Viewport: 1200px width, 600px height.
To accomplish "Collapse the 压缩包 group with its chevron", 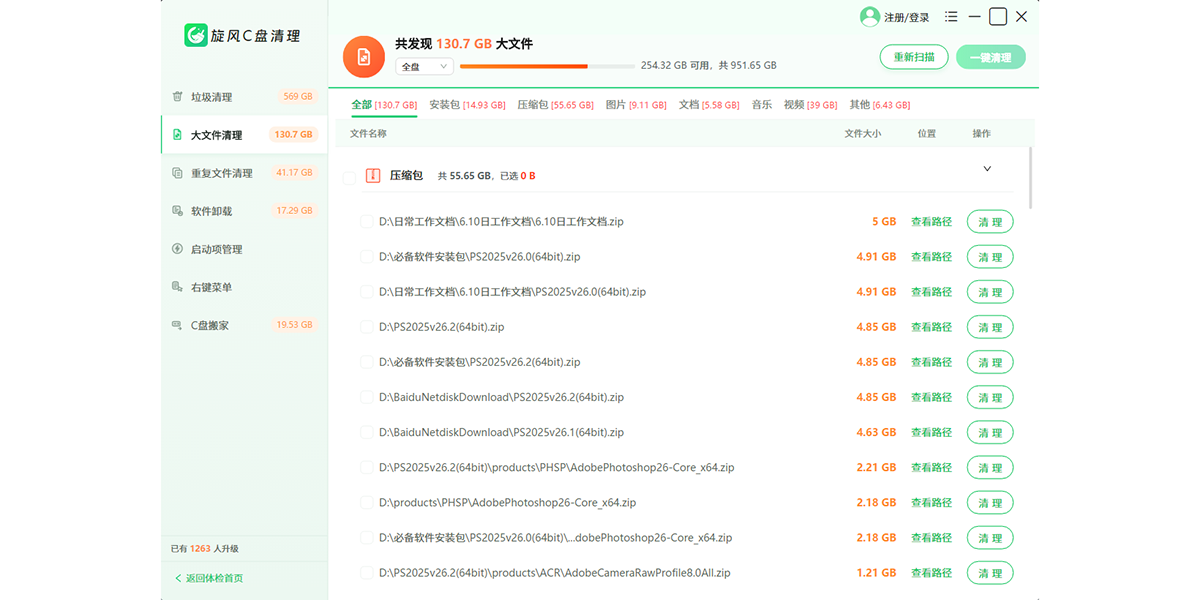I will pyautogui.click(x=987, y=169).
